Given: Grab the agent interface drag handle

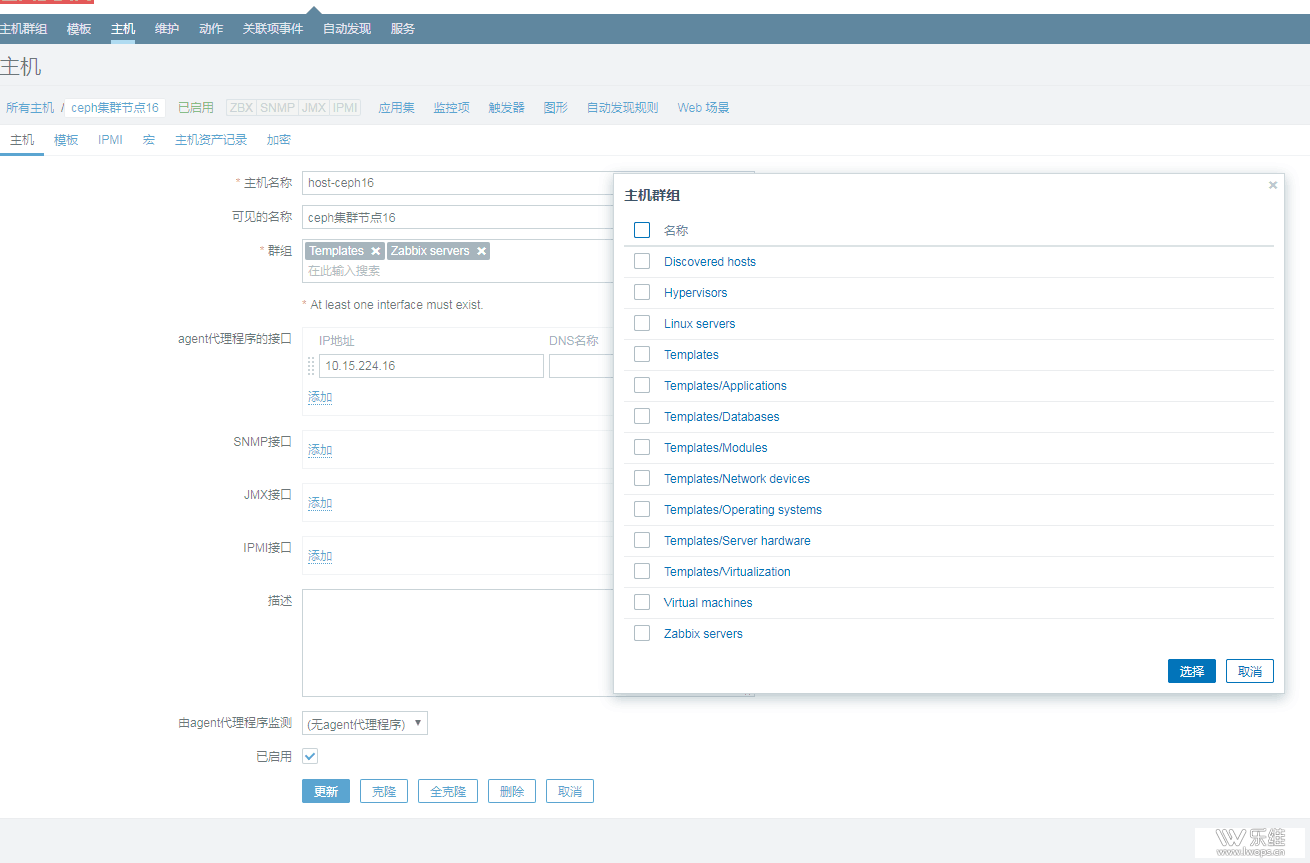Looking at the screenshot, I should point(311,366).
